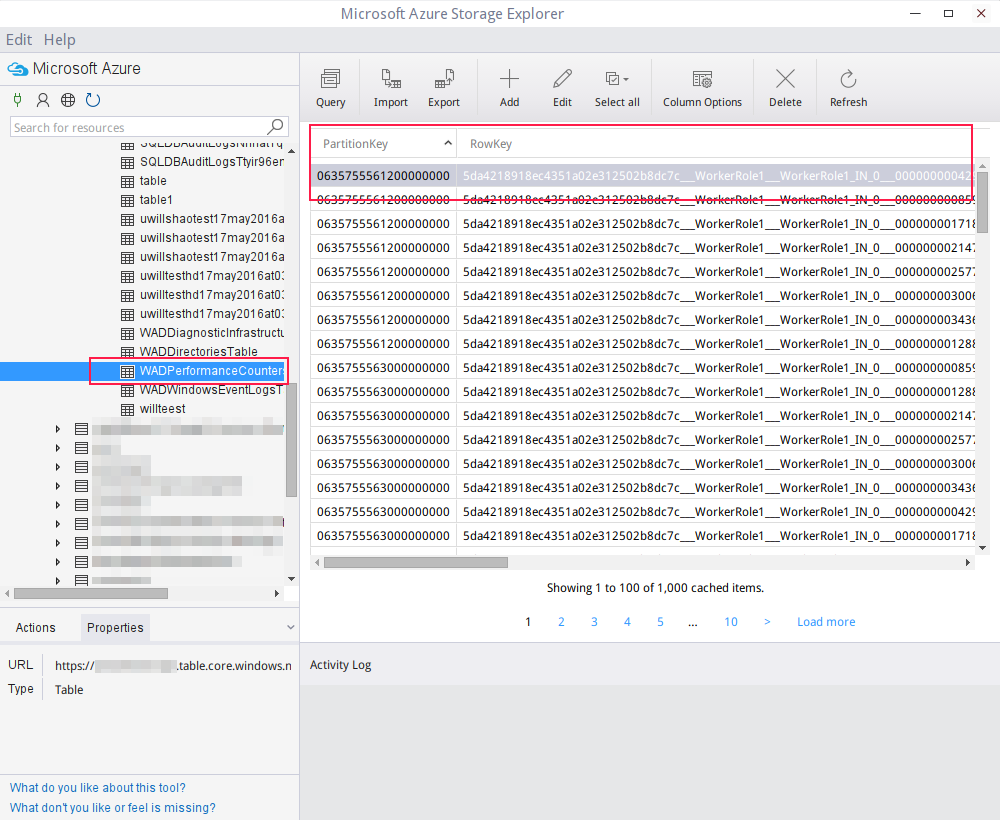Click the search magnifier icon
1000x820 pixels.
[x=275, y=126]
